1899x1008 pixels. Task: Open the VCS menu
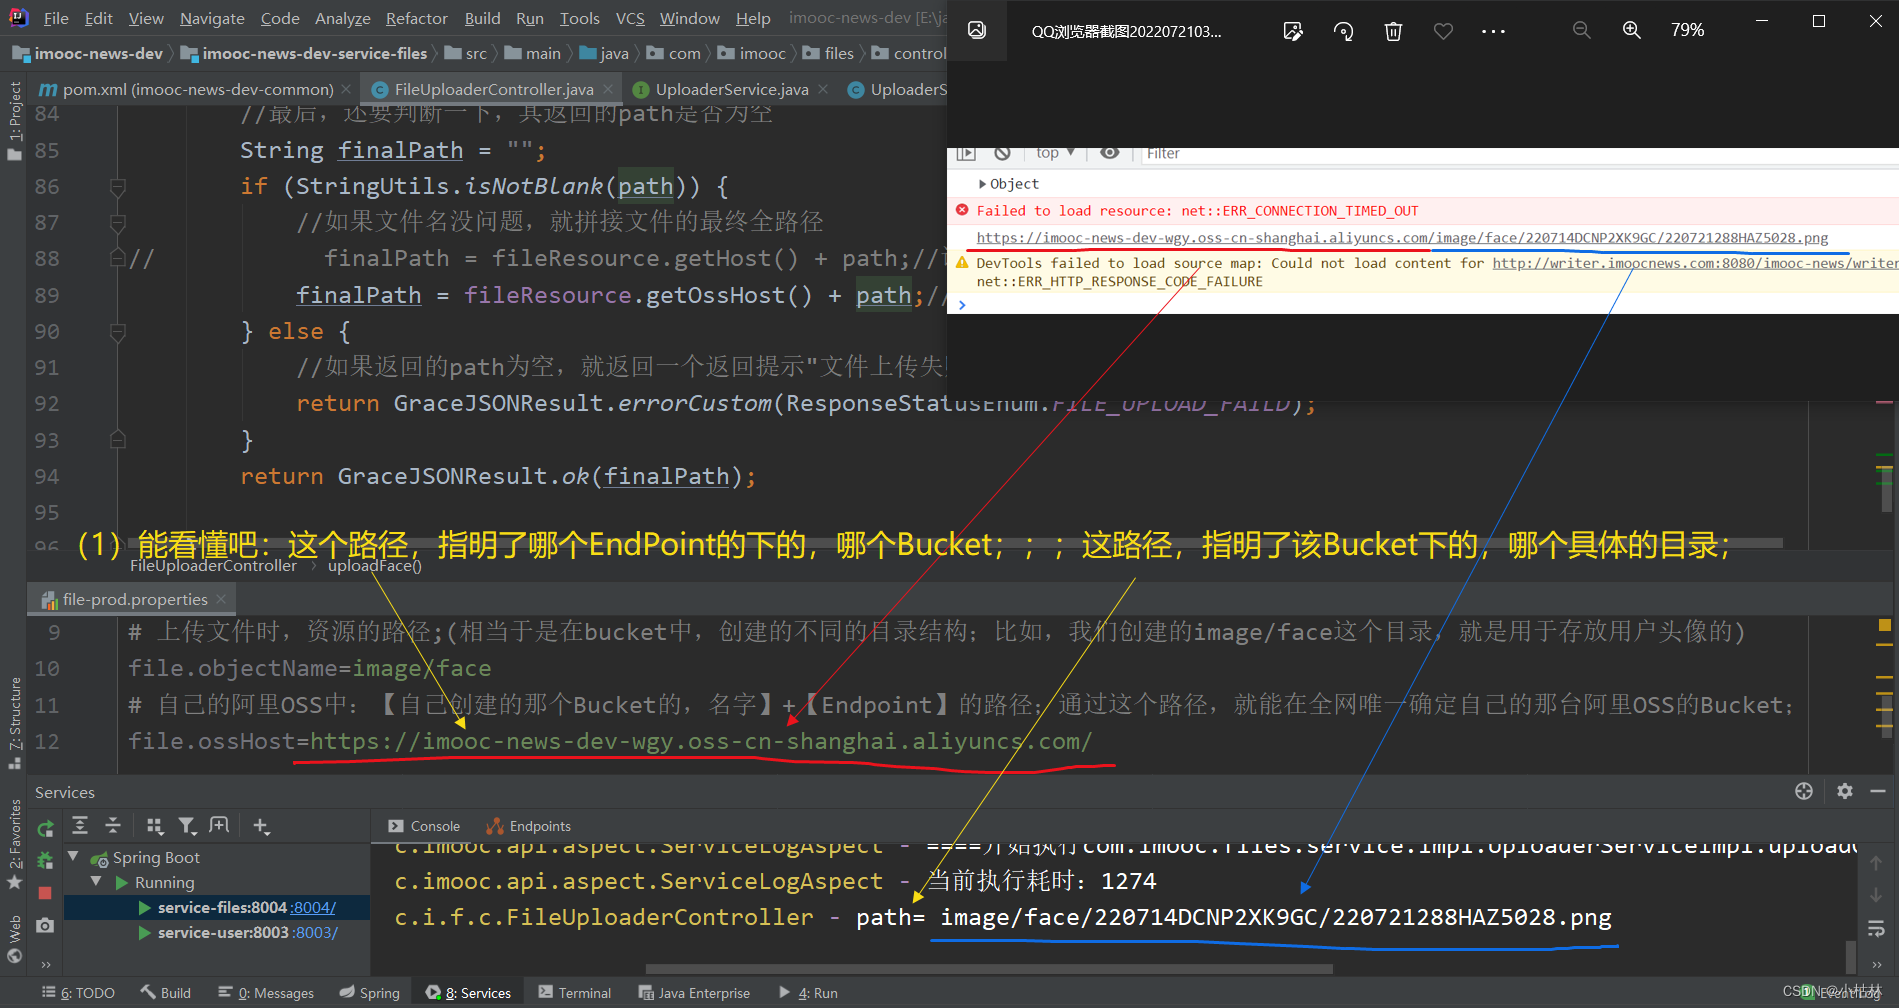[630, 18]
